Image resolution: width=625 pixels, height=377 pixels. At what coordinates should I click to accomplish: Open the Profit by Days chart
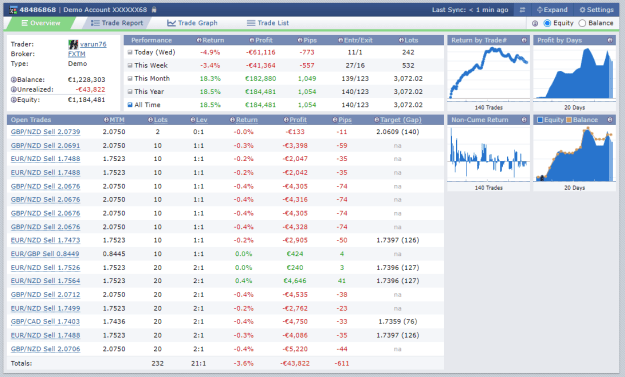[574, 73]
